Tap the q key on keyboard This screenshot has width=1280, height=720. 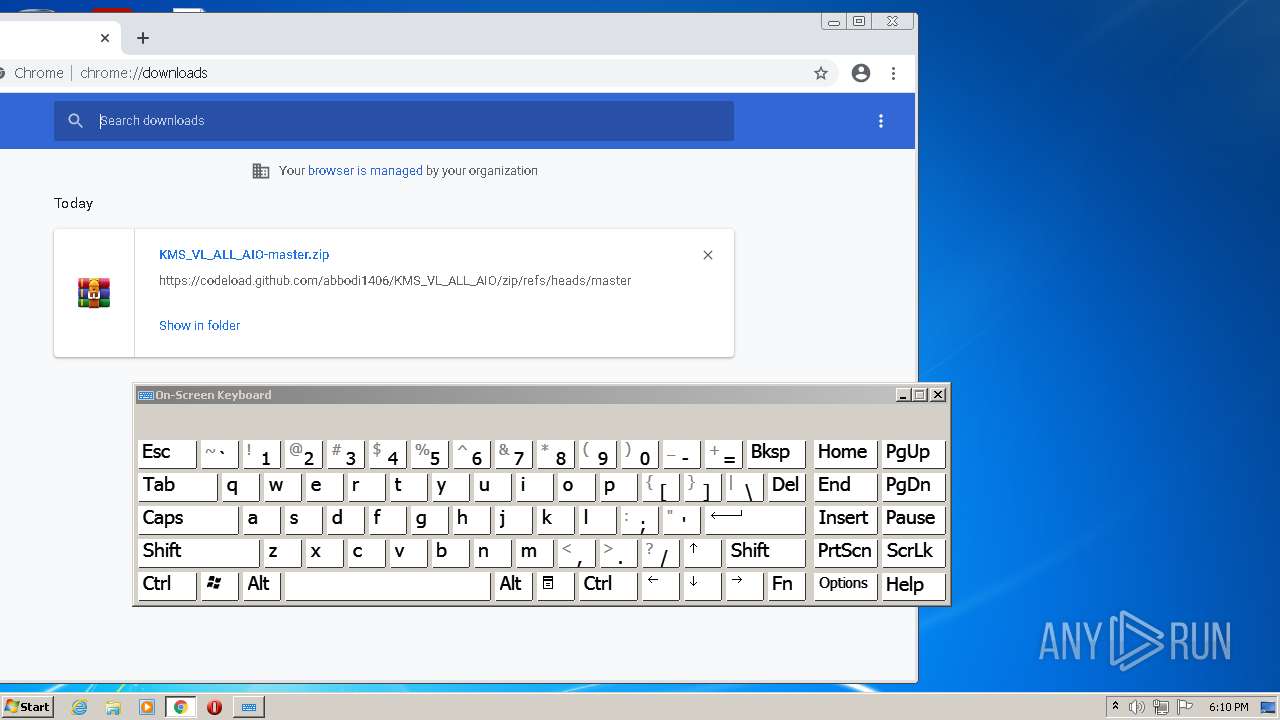(240, 487)
